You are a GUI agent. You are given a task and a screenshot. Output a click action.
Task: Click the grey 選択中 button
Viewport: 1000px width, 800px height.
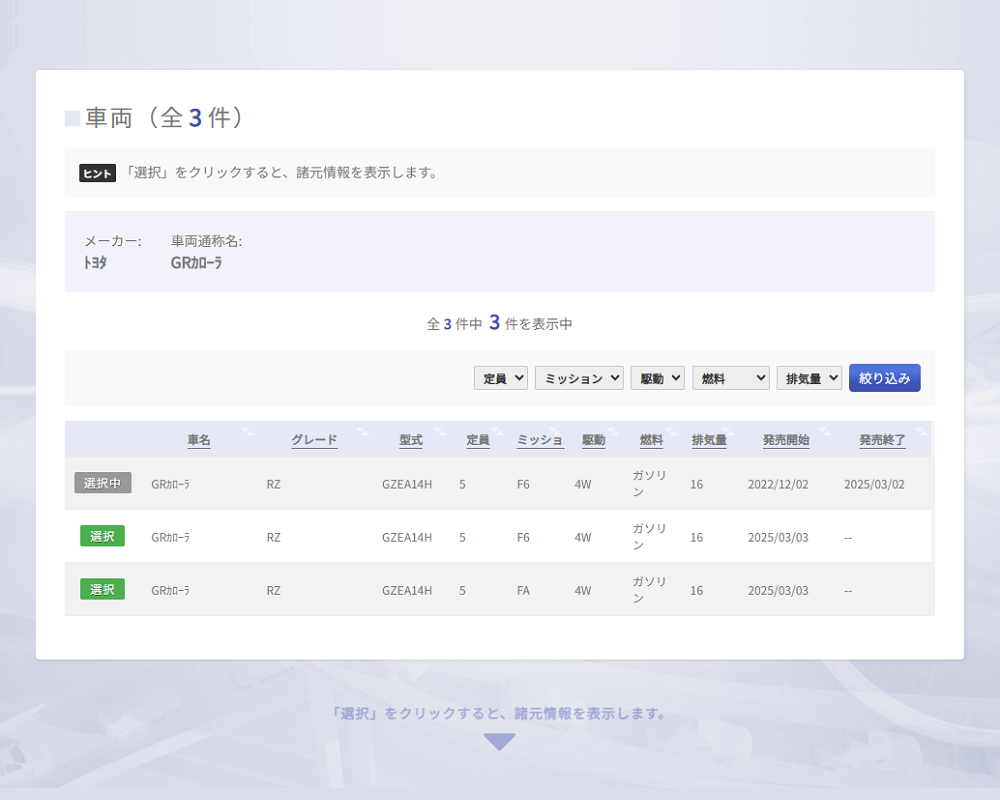[103, 483]
